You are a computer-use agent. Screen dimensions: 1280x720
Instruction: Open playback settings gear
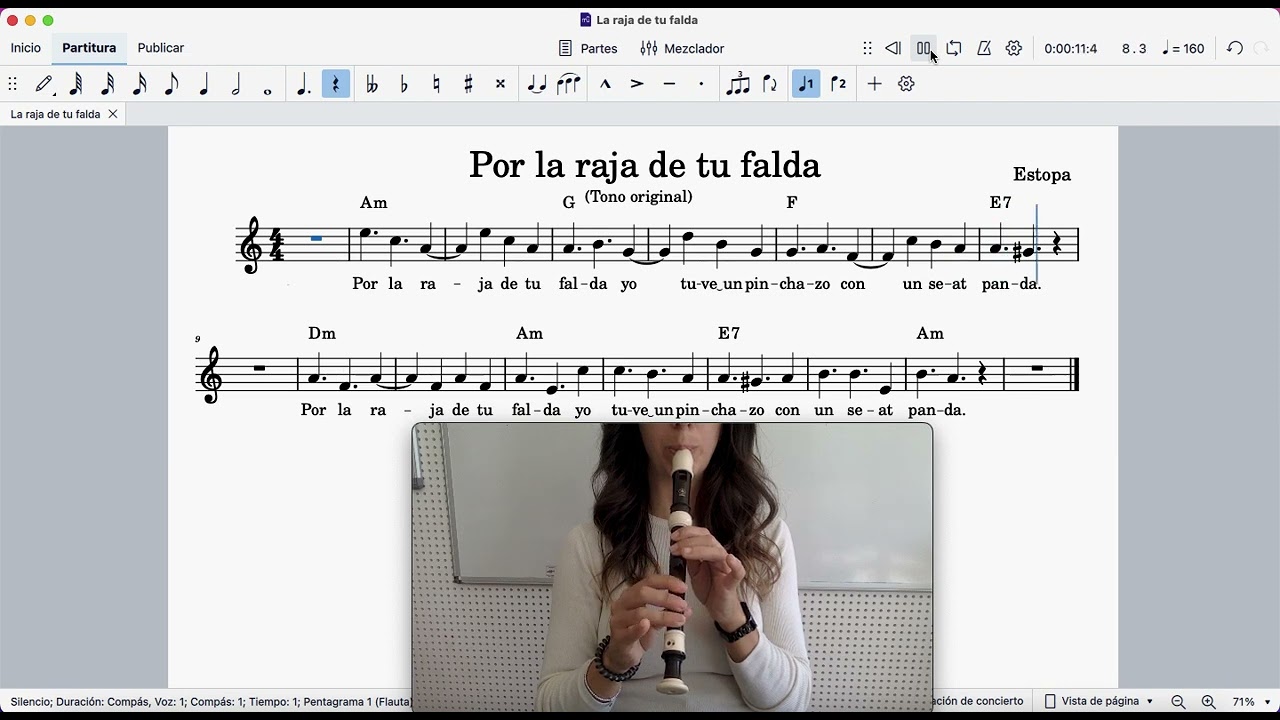1014,48
